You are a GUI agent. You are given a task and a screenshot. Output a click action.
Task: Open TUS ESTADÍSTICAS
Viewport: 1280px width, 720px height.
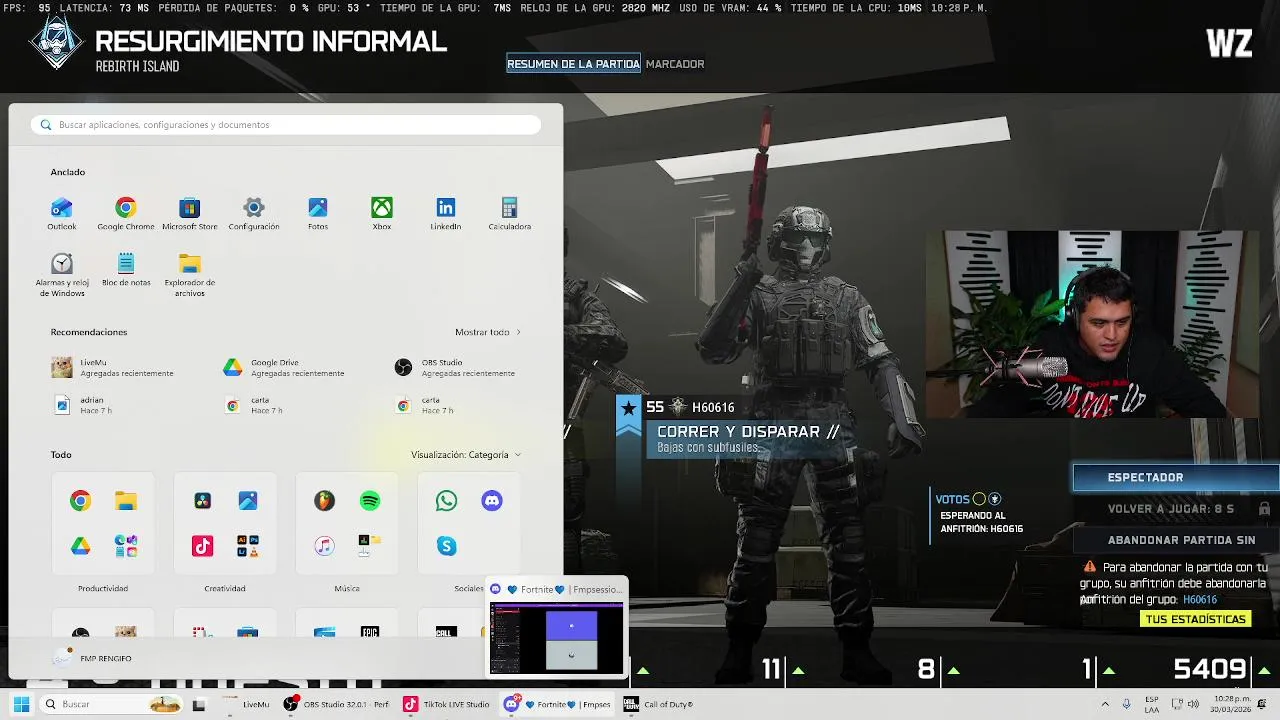tap(1196, 619)
